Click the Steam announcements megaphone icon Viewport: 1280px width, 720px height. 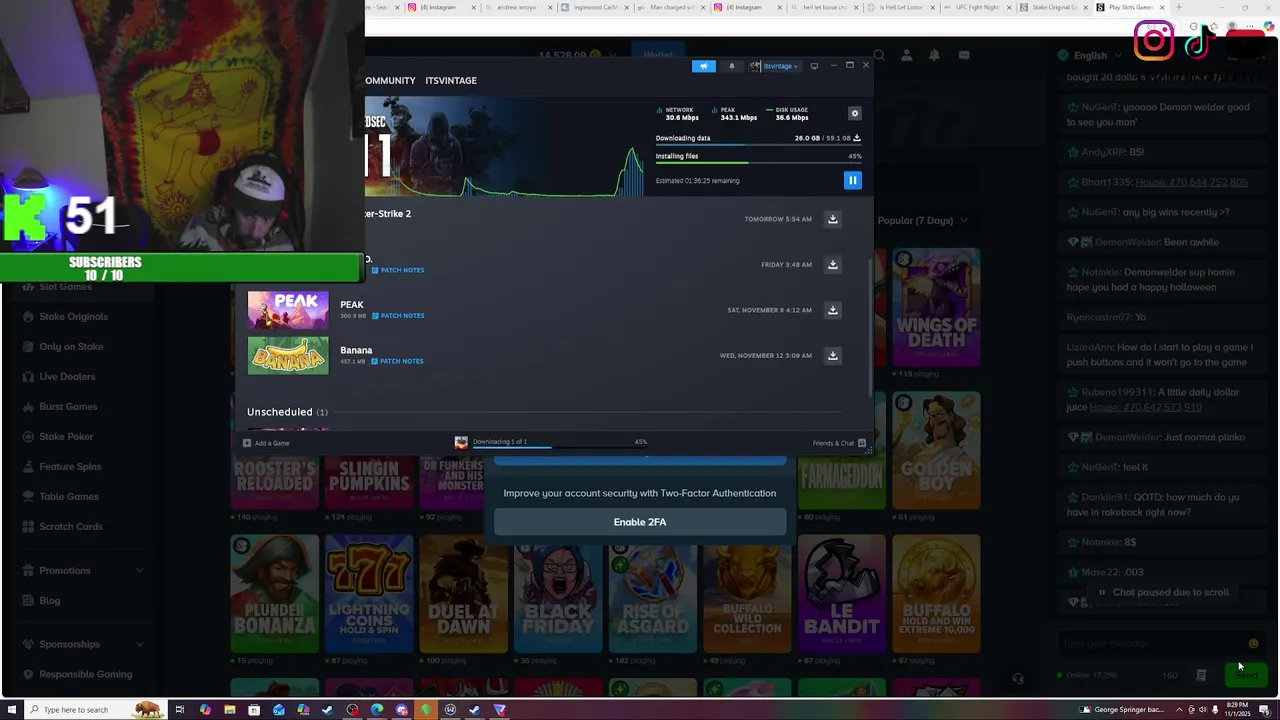704,66
